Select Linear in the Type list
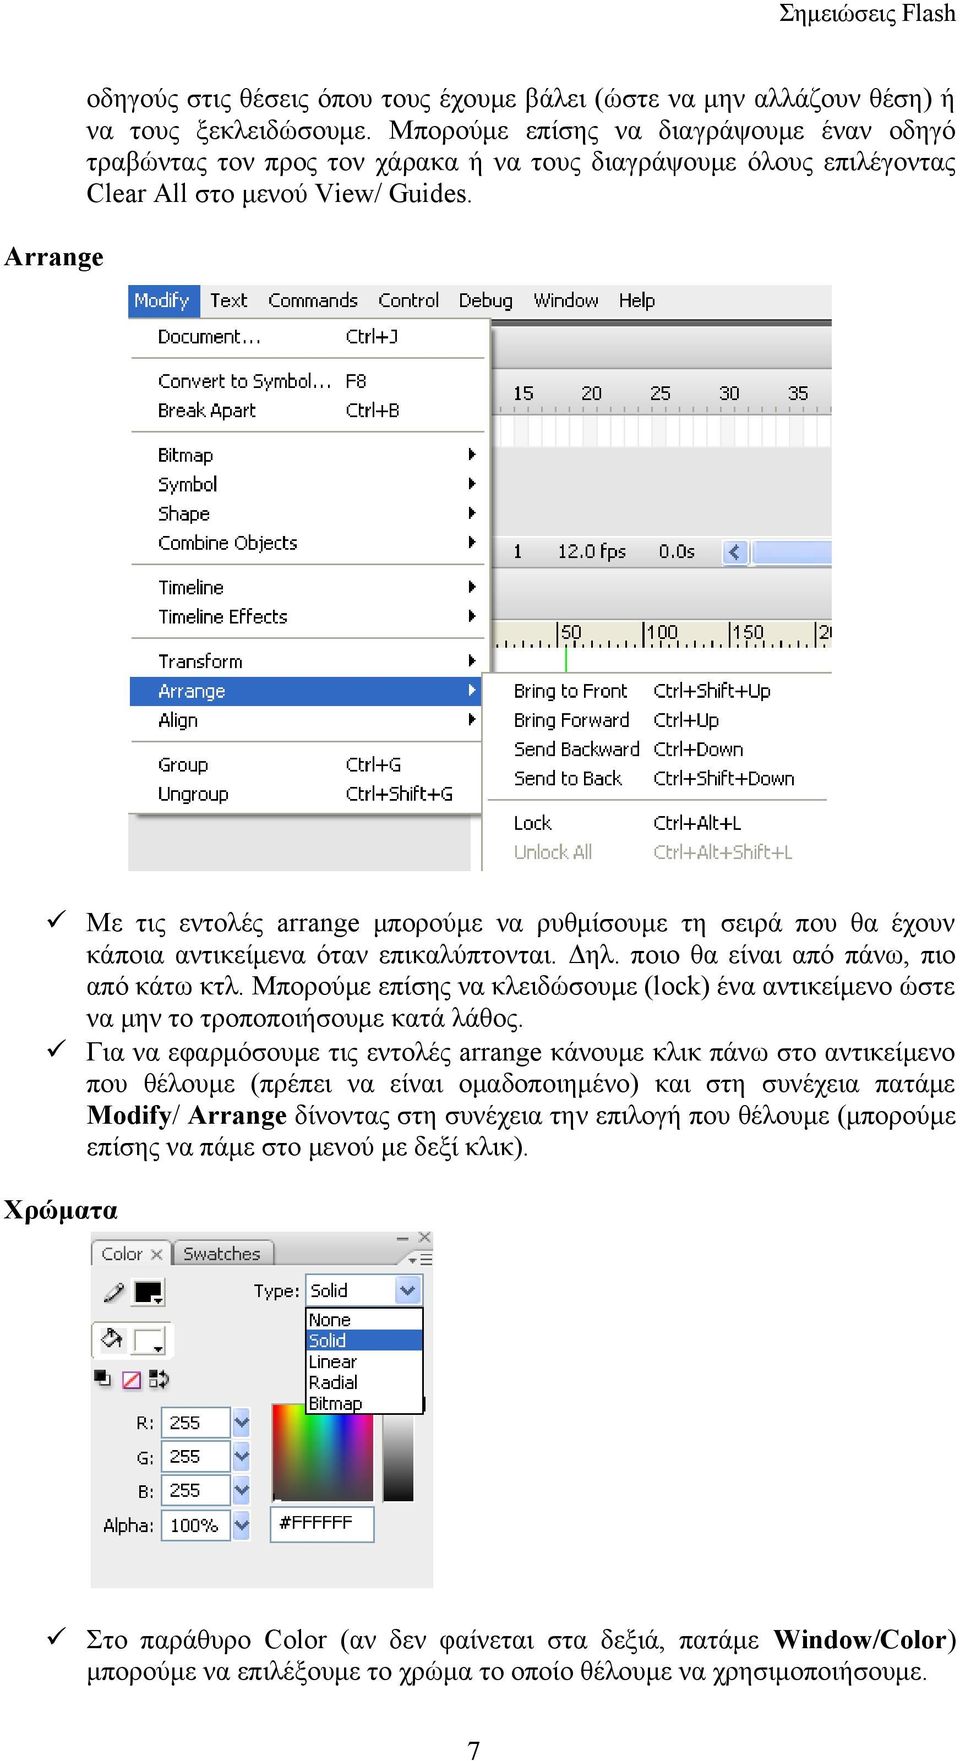This screenshot has height=1761, width=960. click(365, 1361)
